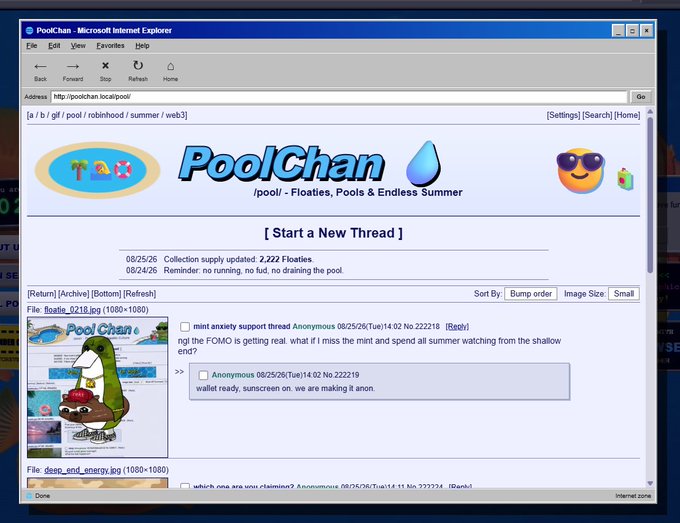Open the Help menu
Viewport: 680px width, 523px height.
coord(142,46)
